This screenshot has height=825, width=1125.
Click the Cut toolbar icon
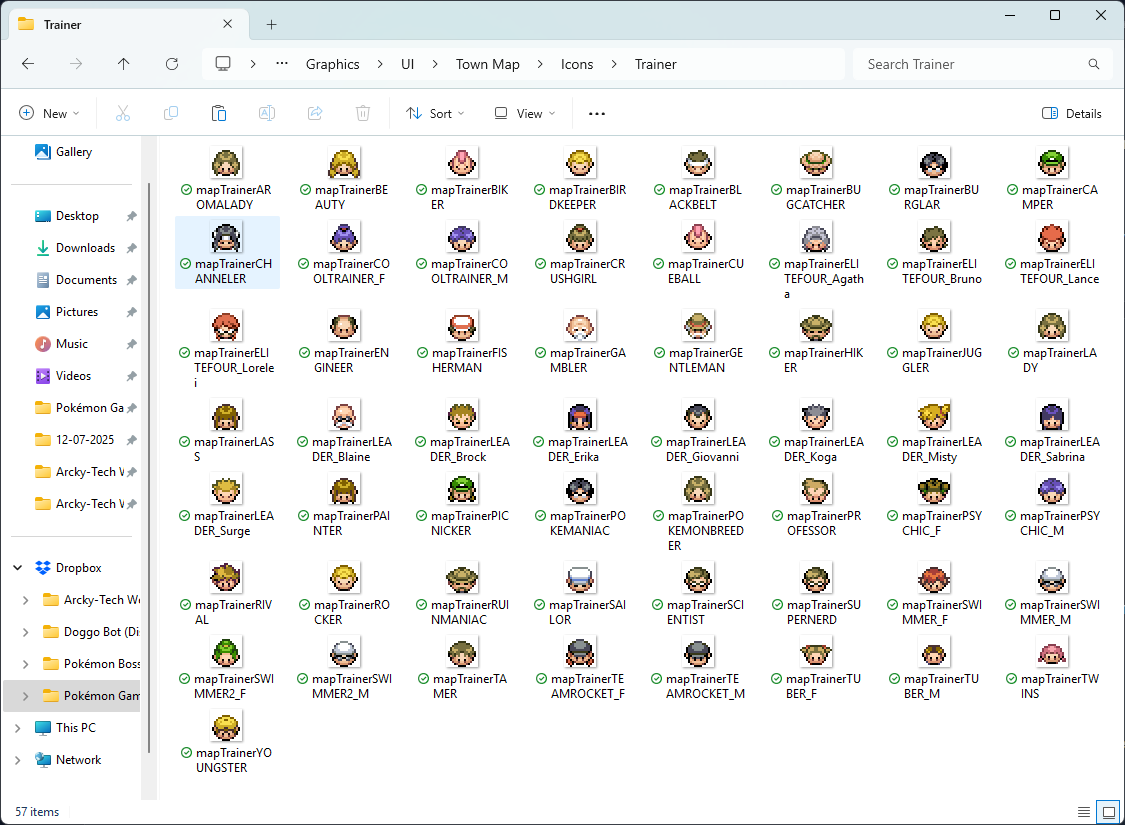(x=123, y=113)
